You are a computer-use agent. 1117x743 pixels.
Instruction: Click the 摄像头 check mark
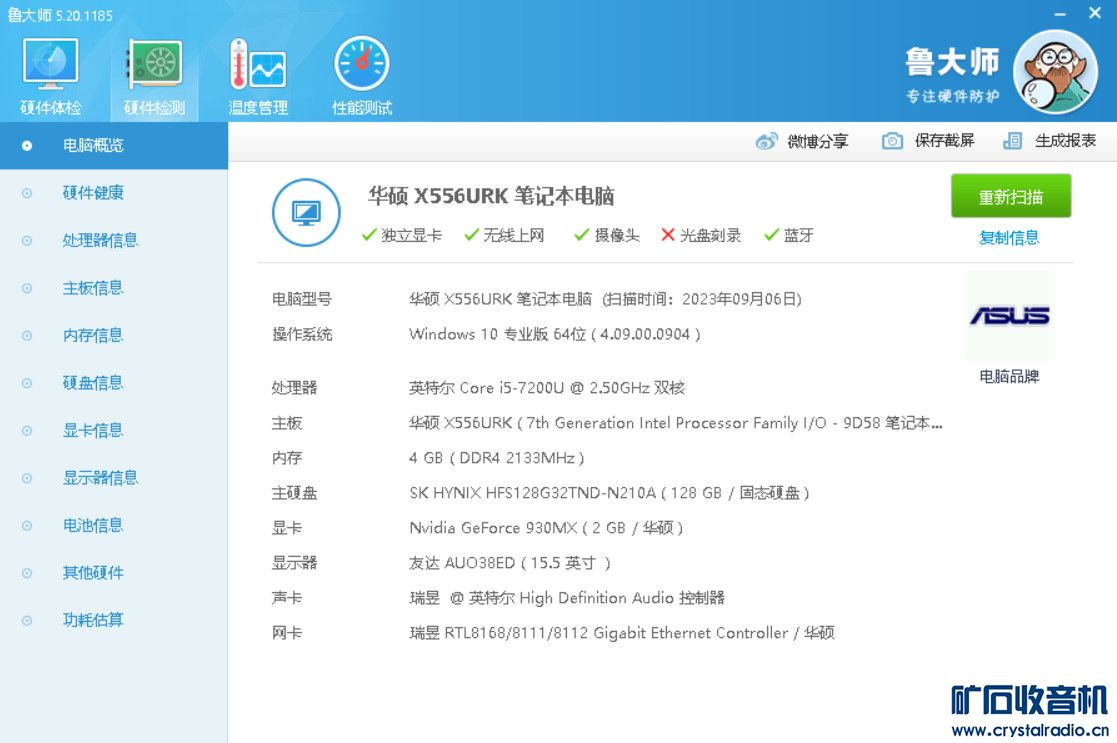pos(581,235)
